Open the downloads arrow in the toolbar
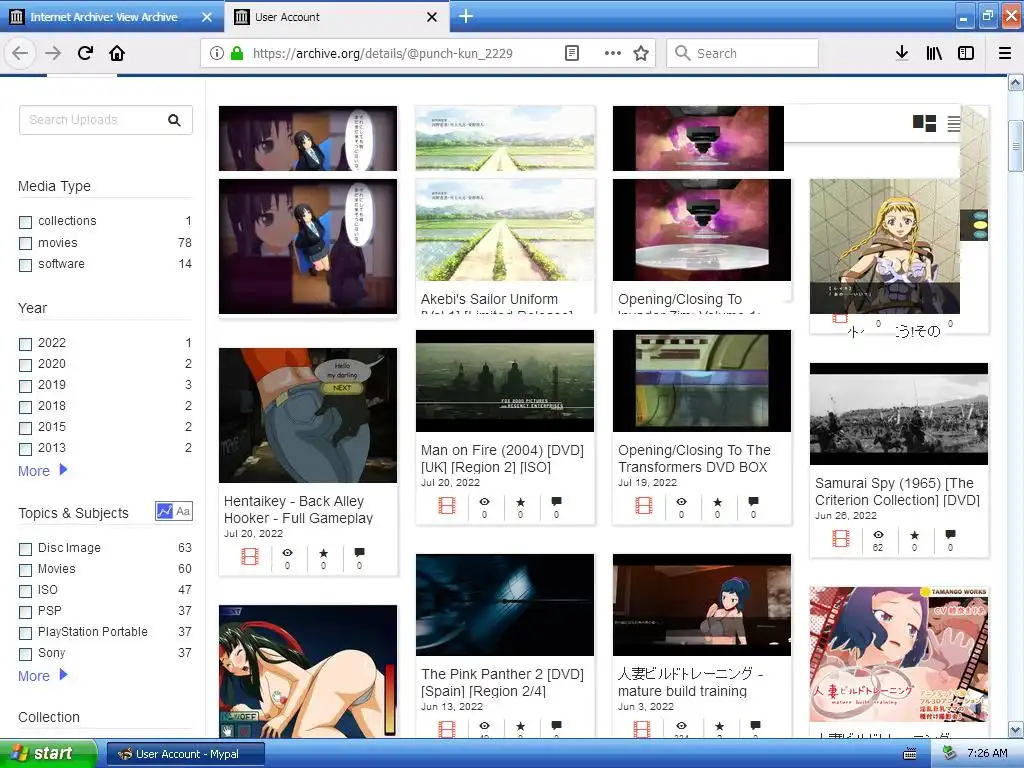 coord(902,53)
